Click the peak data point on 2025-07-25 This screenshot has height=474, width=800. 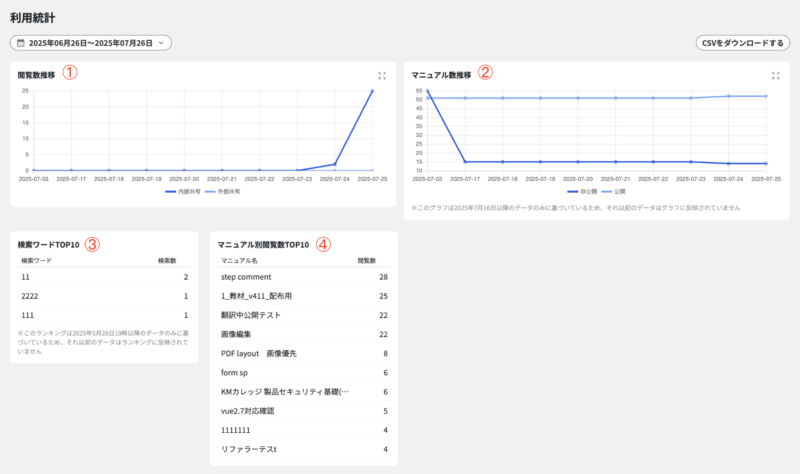(372, 91)
